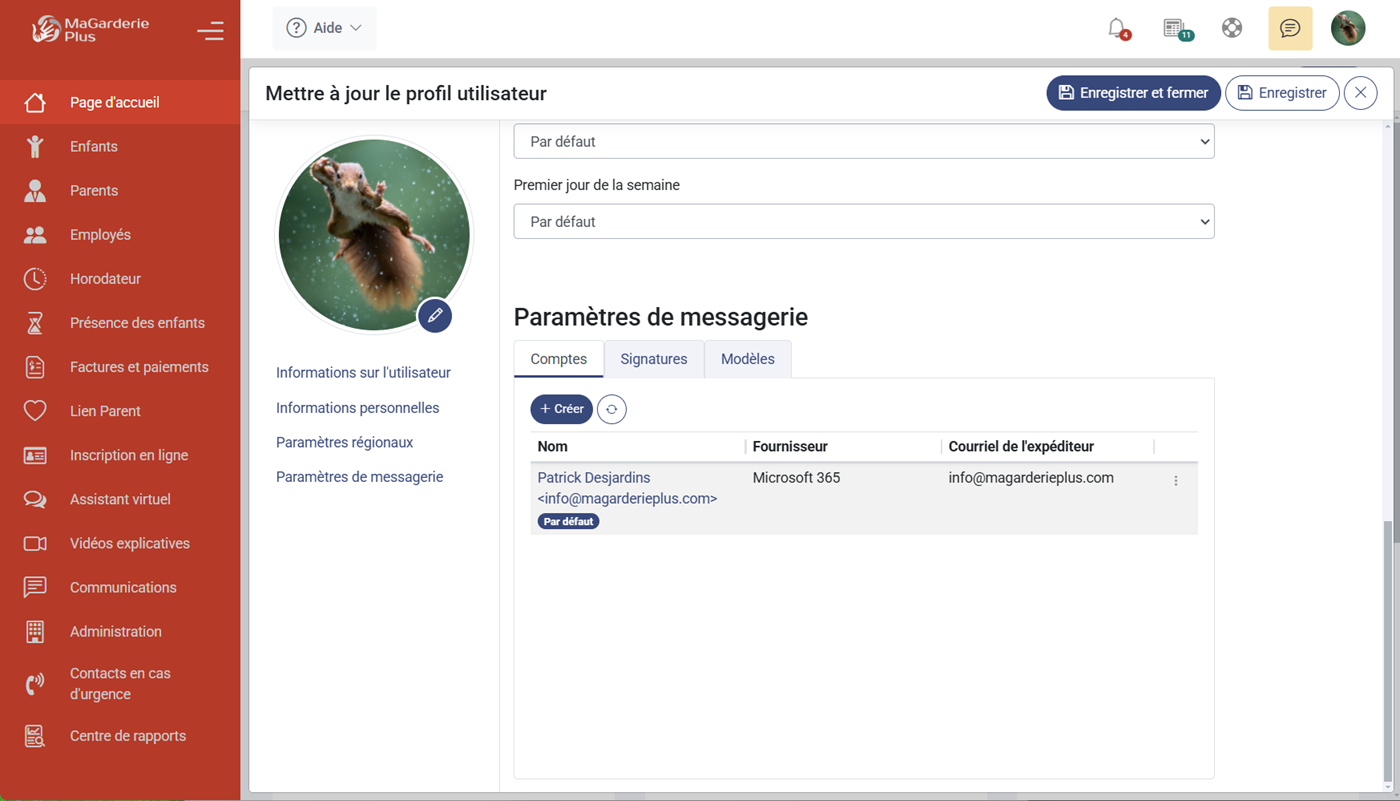The height and width of the screenshot is (801, 1400).
Task: Click Vidéos explicatives camera icon
Action: pyautogui.click(x=35, y=543)
